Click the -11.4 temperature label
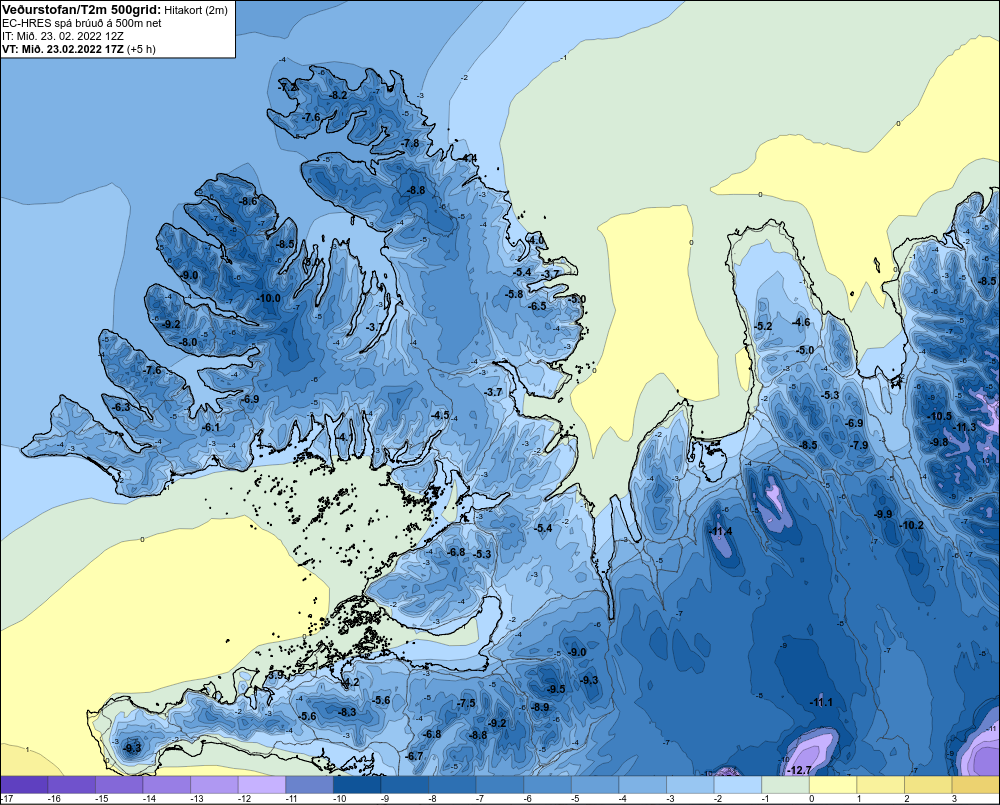1000x805 pixels. click(721, 531)
